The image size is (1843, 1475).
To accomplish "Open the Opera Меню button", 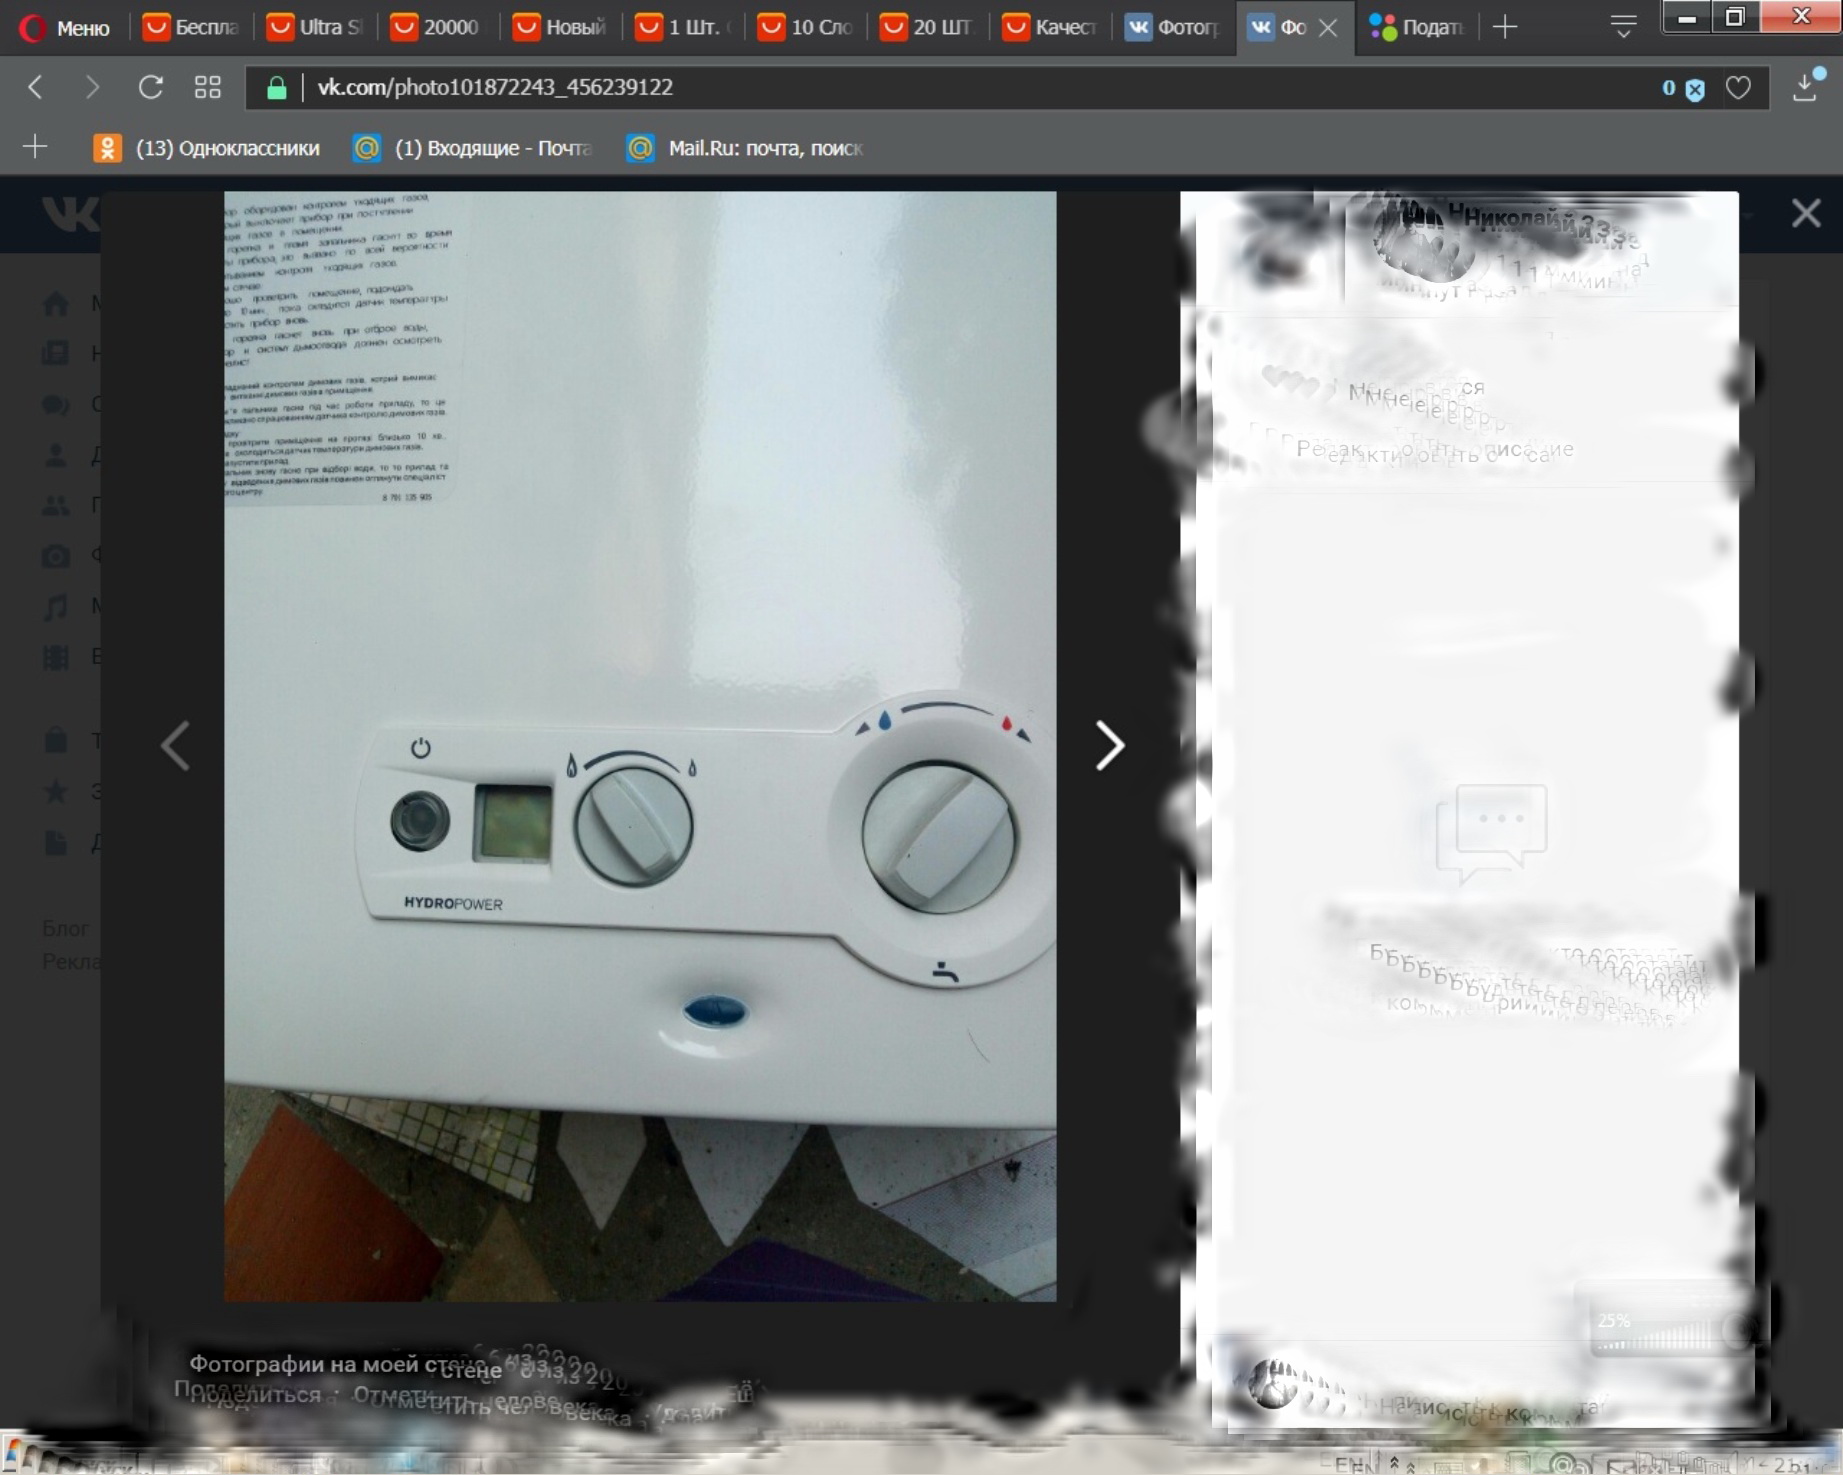I will click(x=66, y=27).
